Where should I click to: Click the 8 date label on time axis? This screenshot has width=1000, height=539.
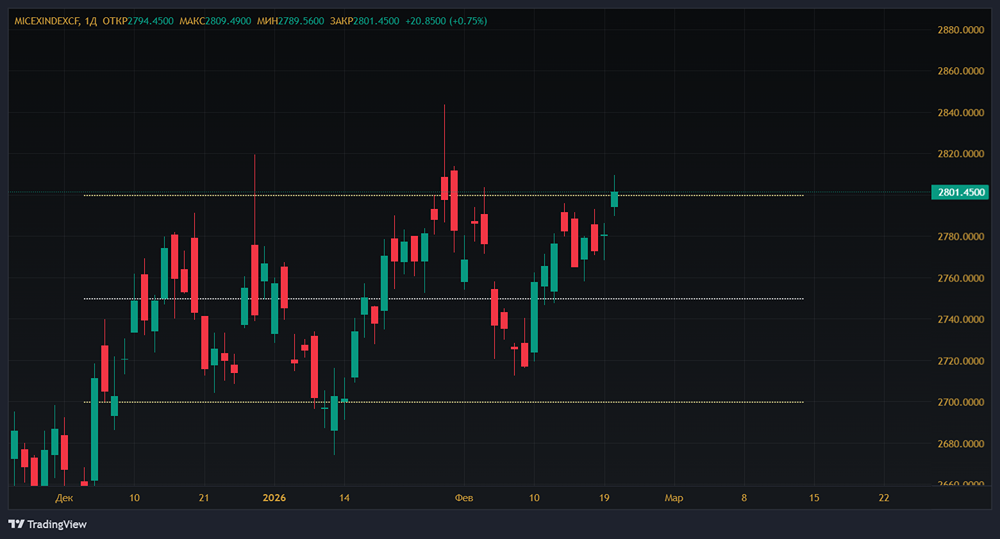[x=744, y=498]
